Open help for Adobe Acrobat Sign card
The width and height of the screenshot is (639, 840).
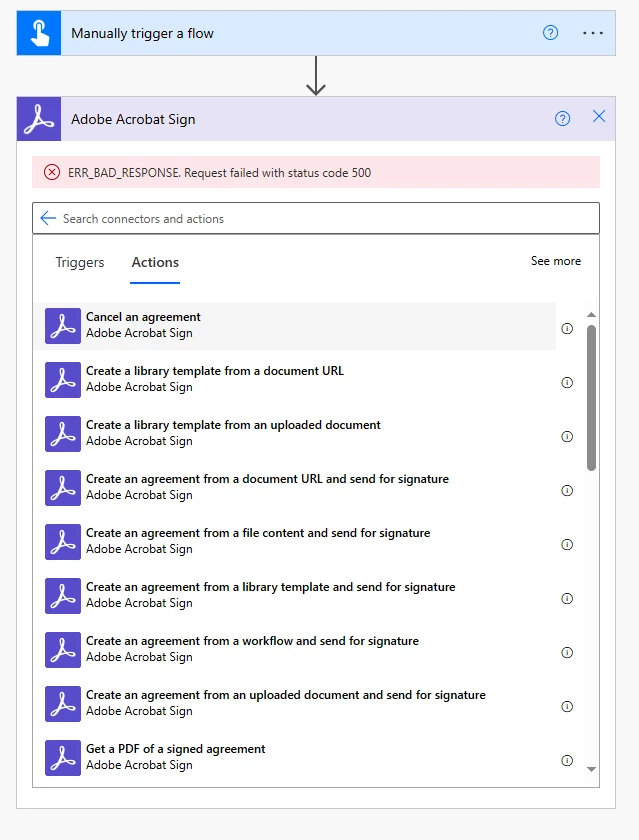pyautogui.click(x=562, y=118)
